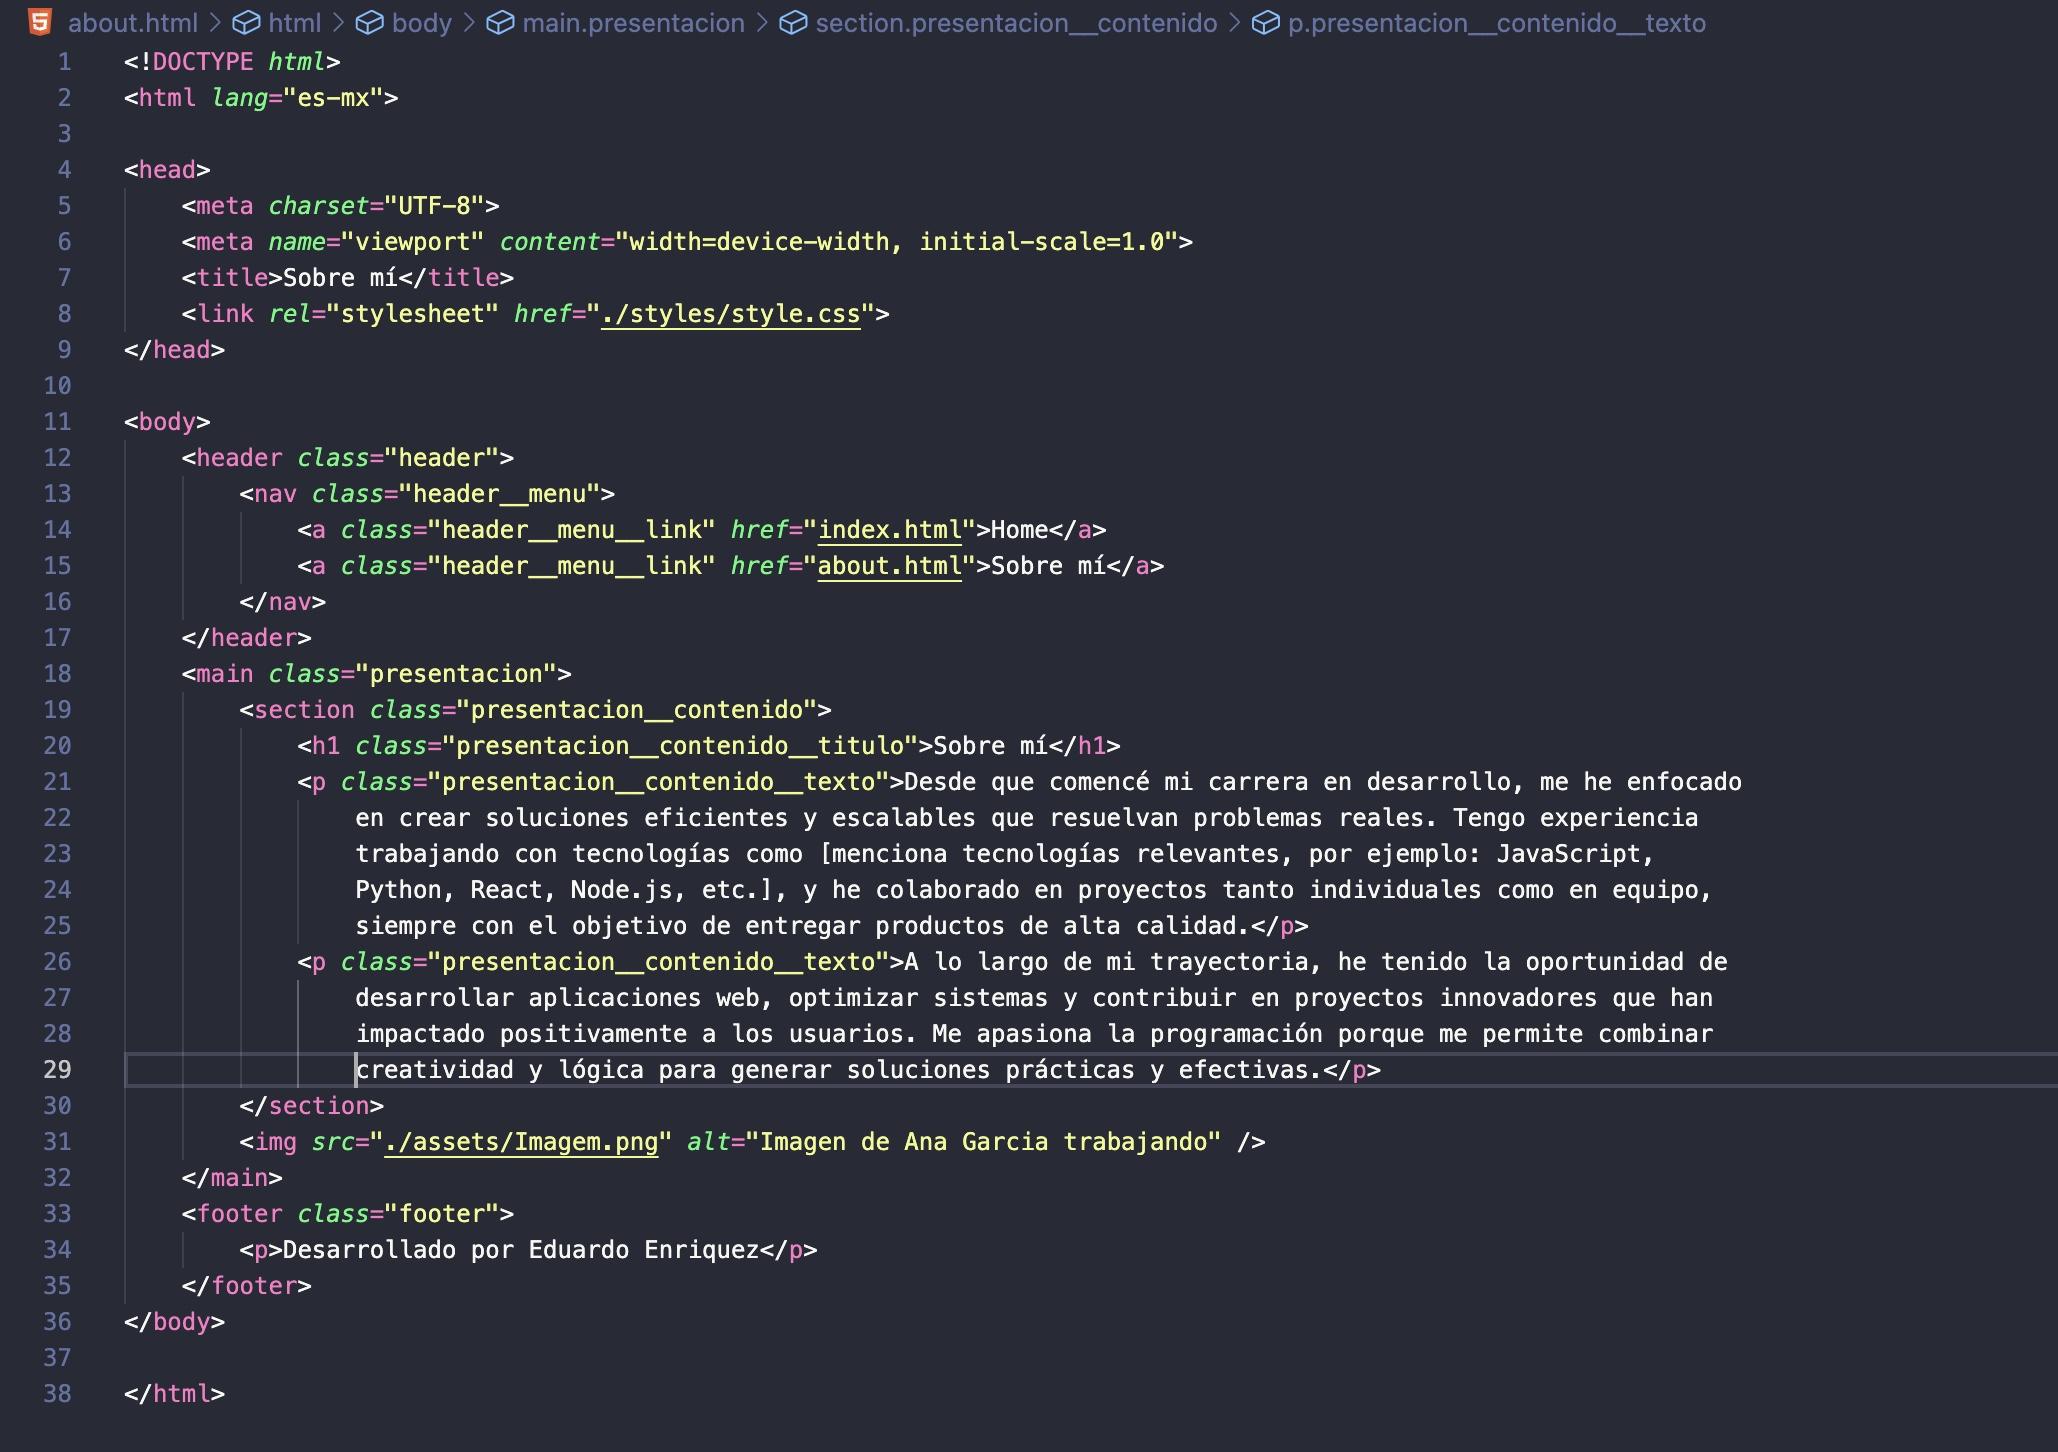Click the closing html tag

coord(174,1394)
